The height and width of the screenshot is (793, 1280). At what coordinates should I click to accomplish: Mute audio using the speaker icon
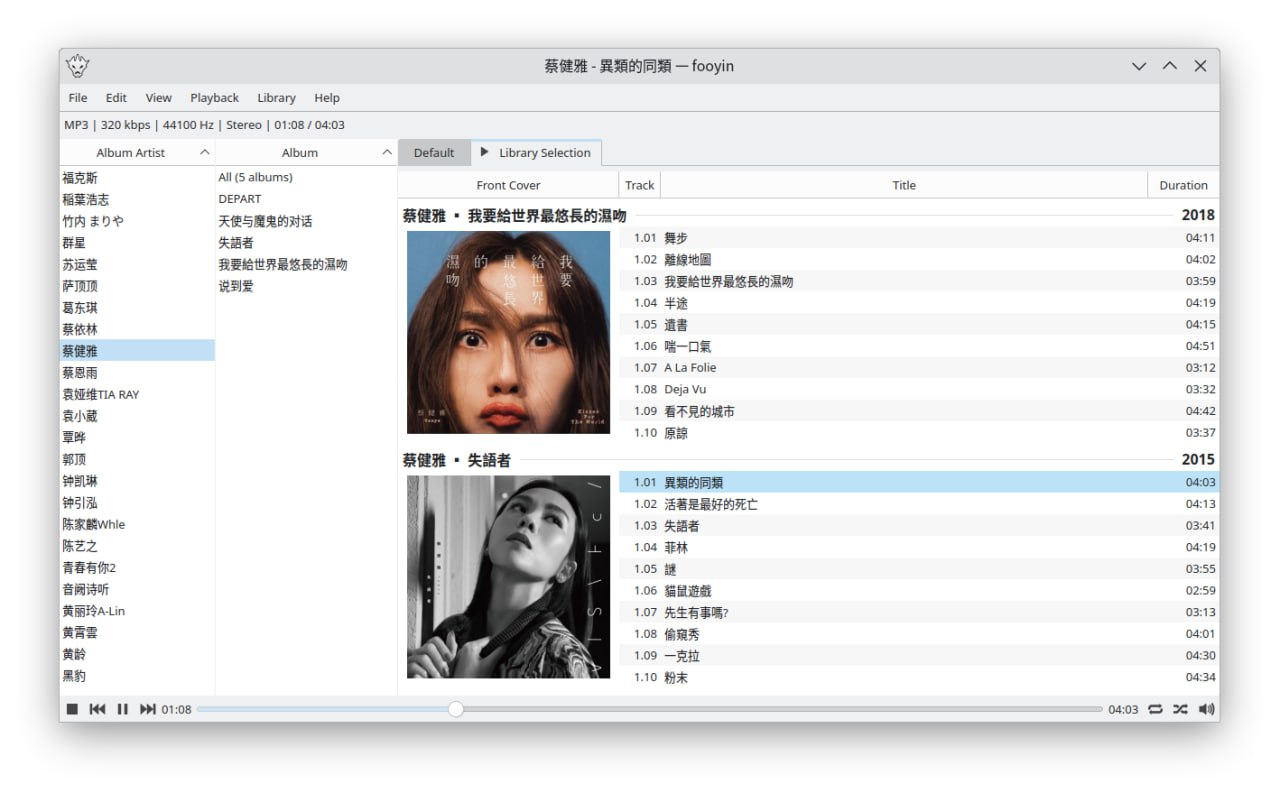(1206, 709)
